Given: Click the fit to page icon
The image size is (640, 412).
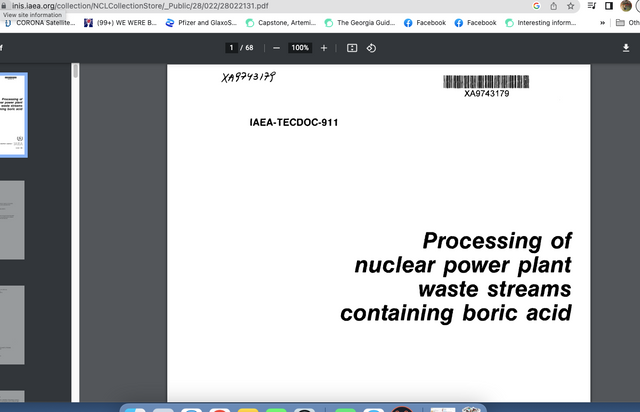Looking at the screenshot, I should point(352,48).
